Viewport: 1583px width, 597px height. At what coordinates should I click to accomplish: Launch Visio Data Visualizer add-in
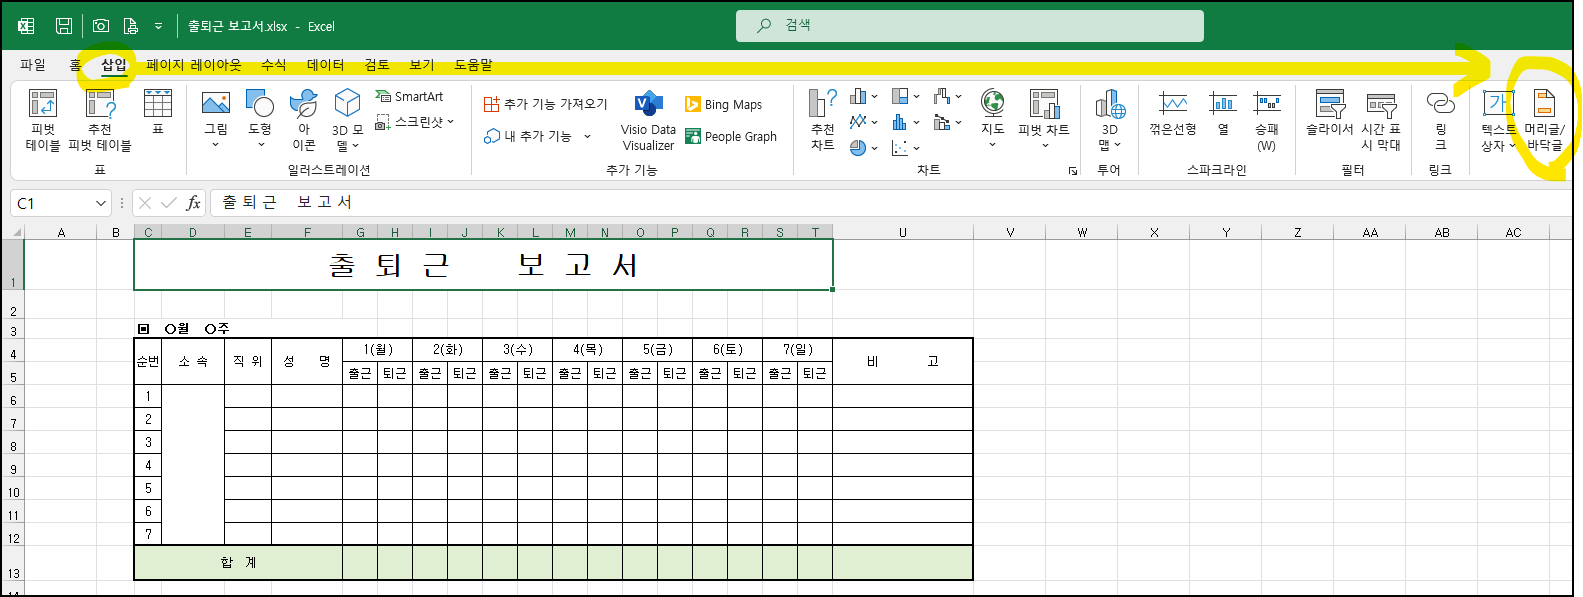[648, 120]
